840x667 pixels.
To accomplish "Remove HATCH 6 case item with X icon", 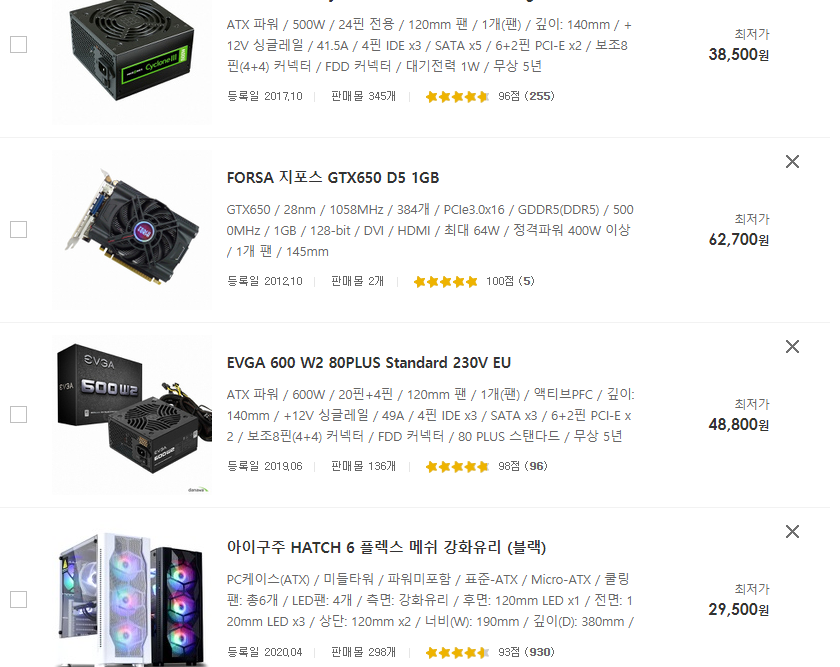I will coord(792,531).
